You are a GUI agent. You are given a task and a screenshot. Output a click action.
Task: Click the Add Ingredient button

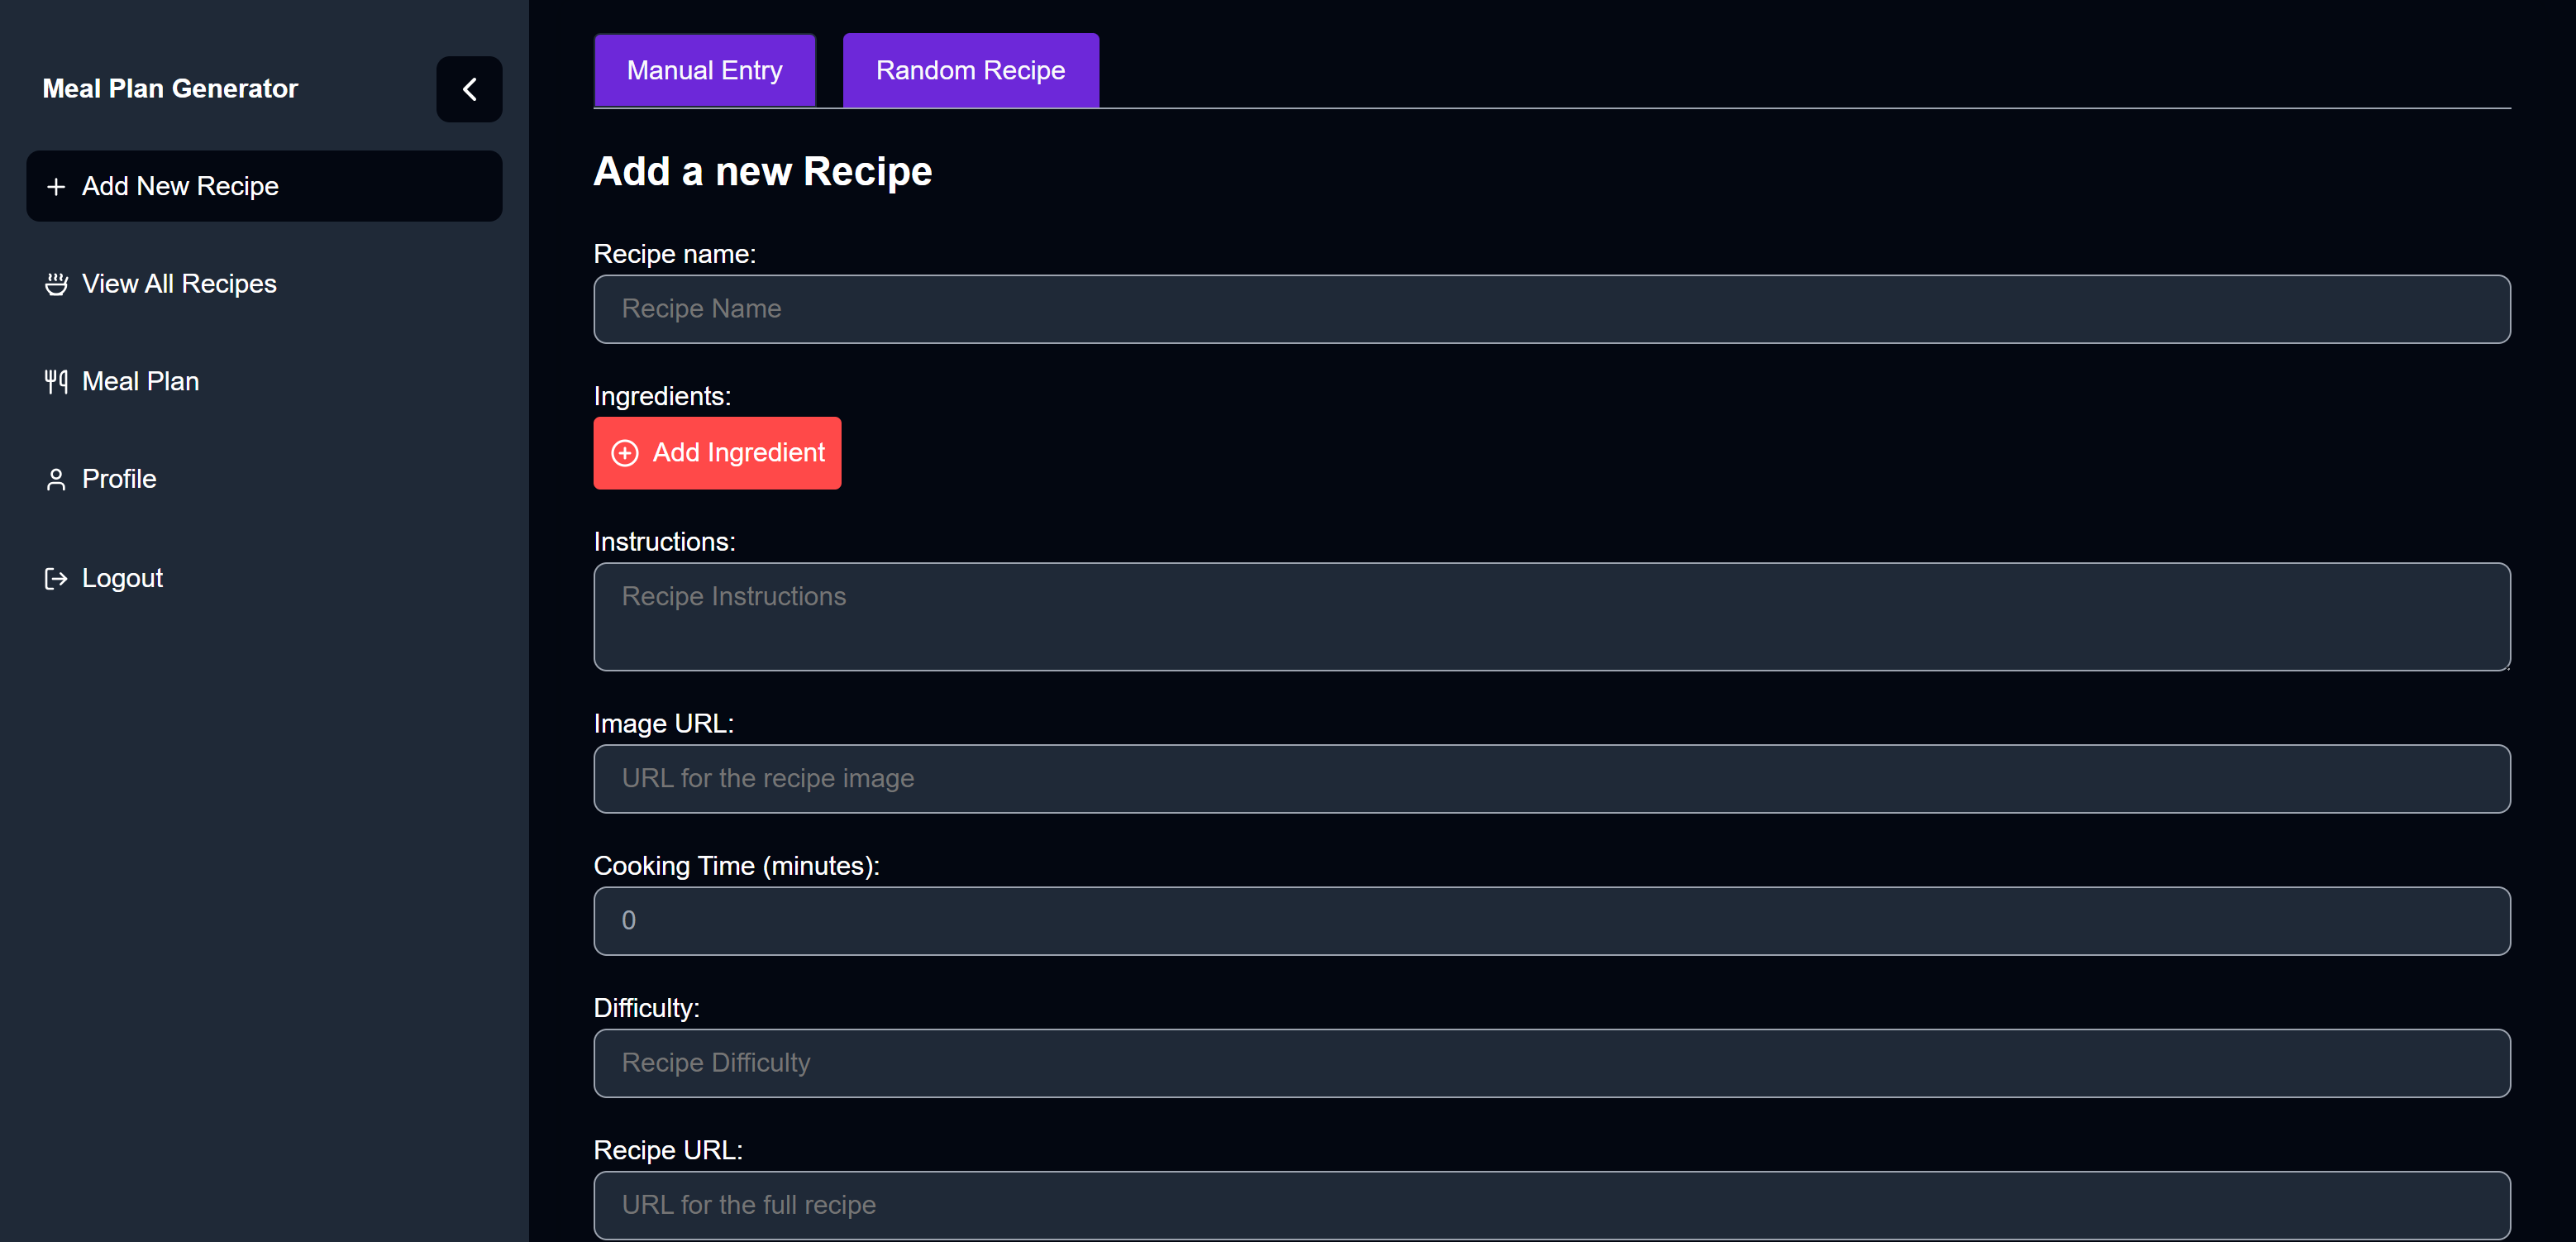coord(717,453)
